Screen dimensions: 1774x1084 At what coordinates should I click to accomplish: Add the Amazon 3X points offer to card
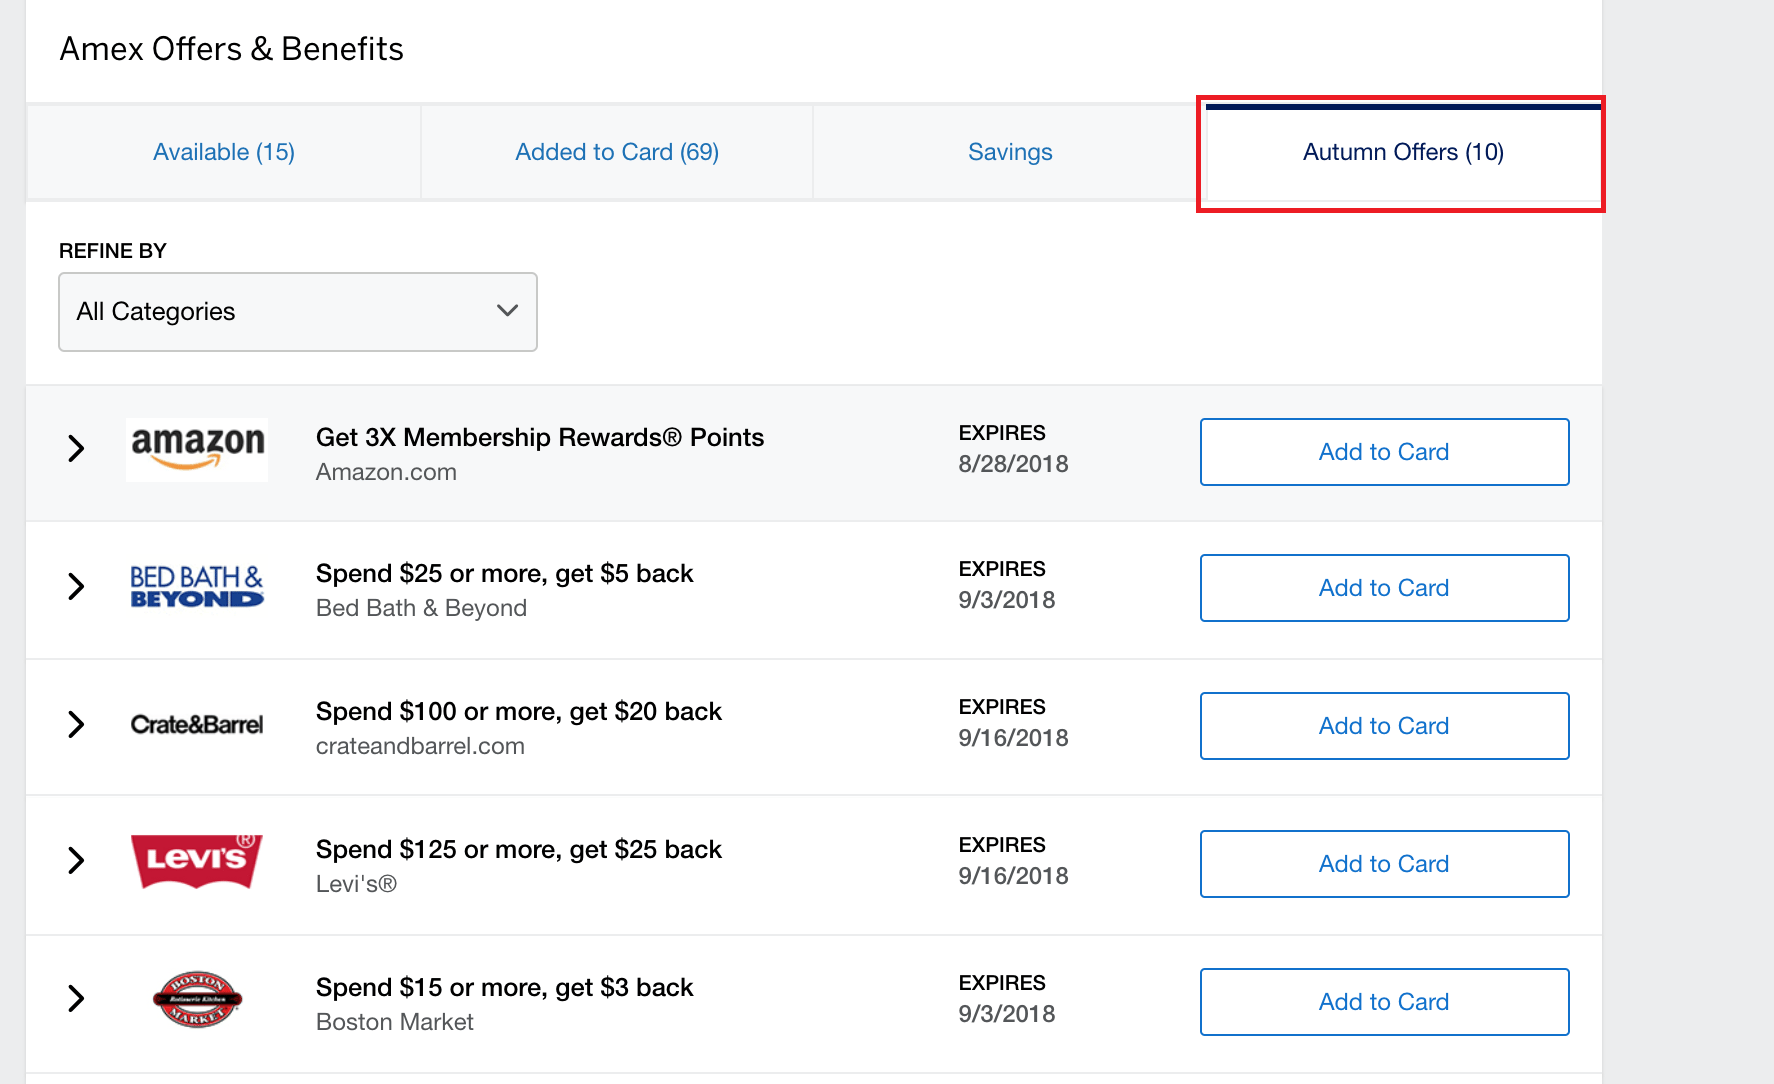pyautogui.click(x=1384, y=452)
